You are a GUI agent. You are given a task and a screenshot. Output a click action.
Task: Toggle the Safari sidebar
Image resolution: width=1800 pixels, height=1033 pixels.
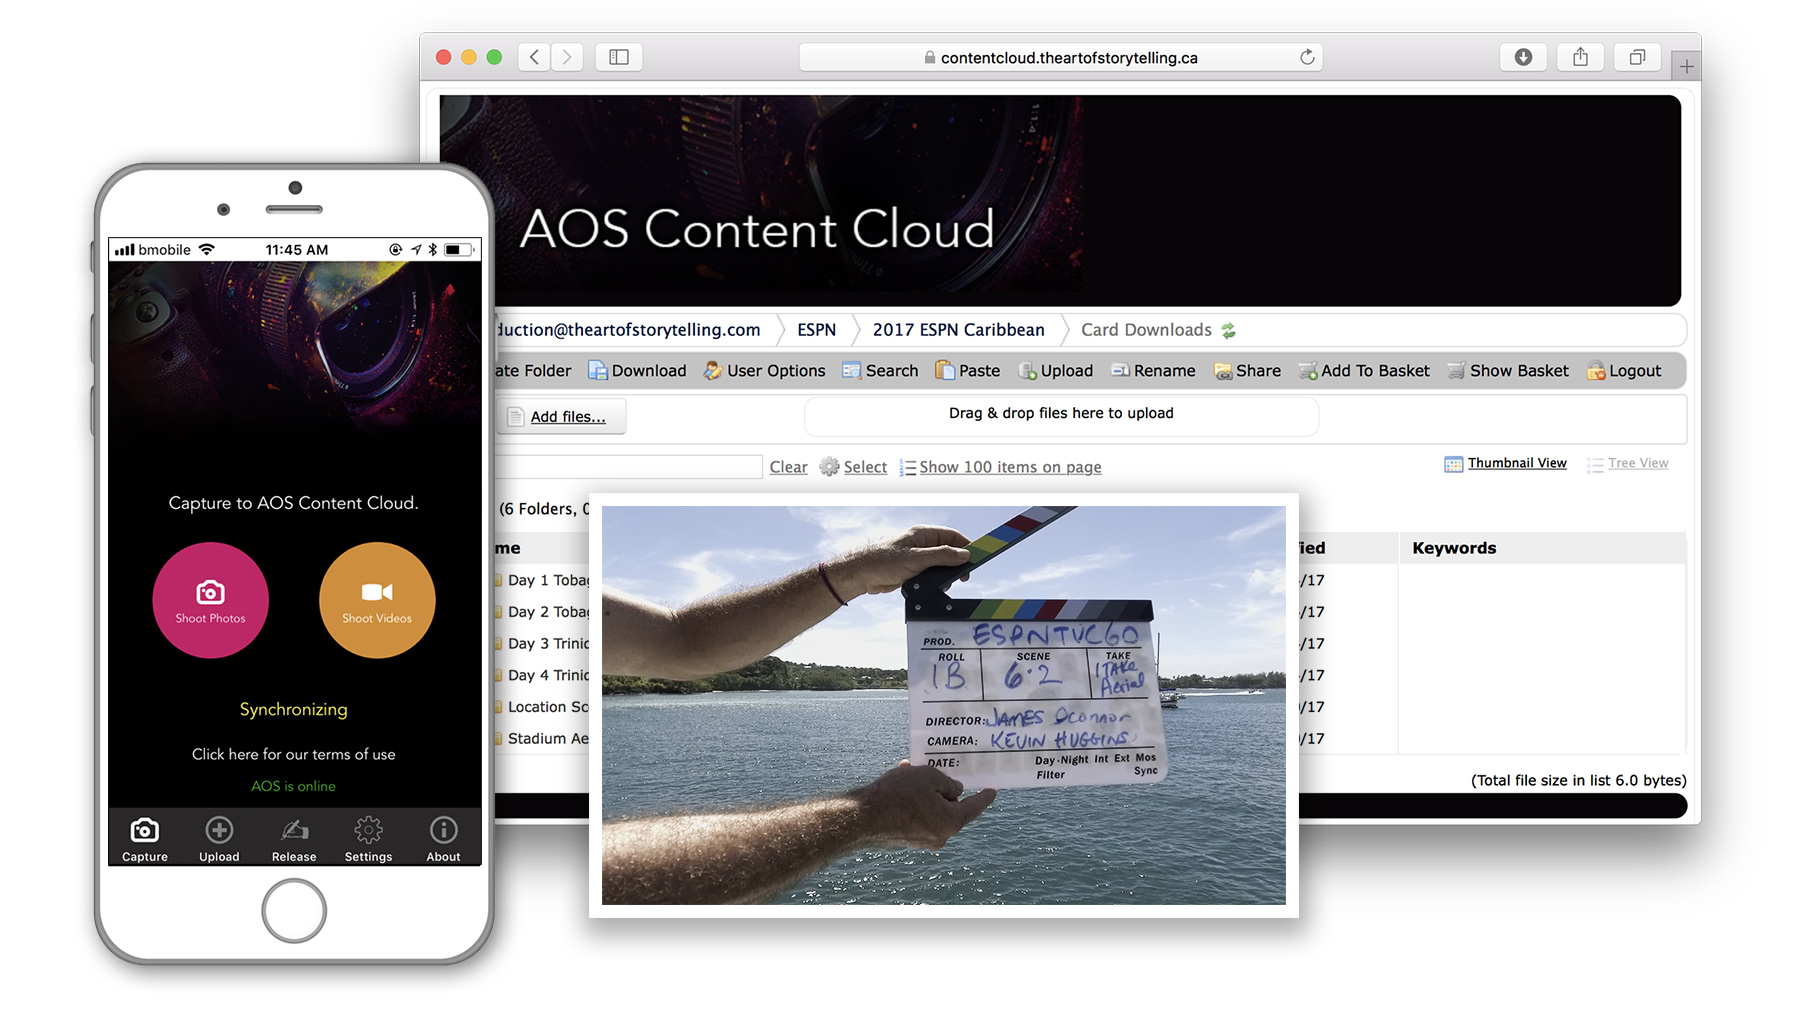(619, 57)
